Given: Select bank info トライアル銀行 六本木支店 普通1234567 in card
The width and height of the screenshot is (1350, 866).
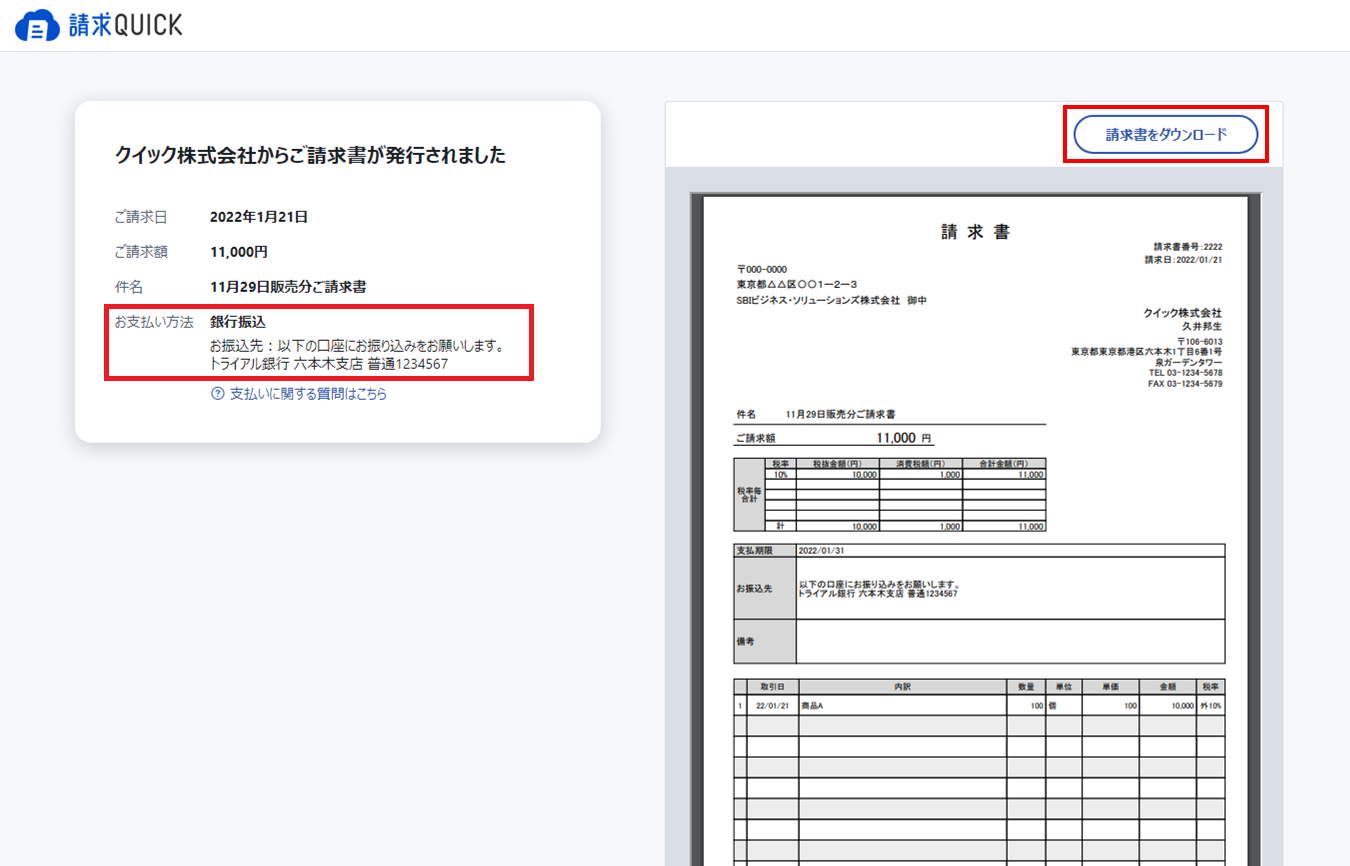Looking at the screenshot, I should pyautogui.click(x=328, y=364).
